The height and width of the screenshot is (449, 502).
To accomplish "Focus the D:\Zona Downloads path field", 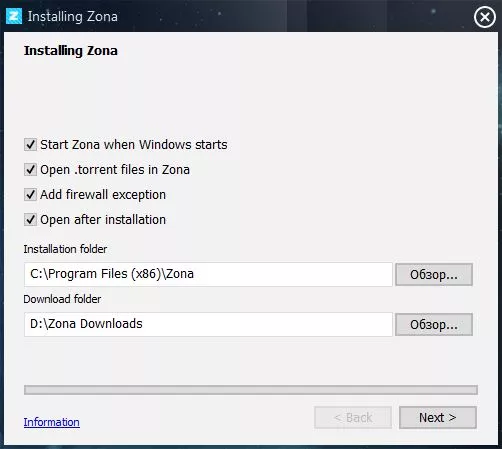I will click(x=208, y=324).
